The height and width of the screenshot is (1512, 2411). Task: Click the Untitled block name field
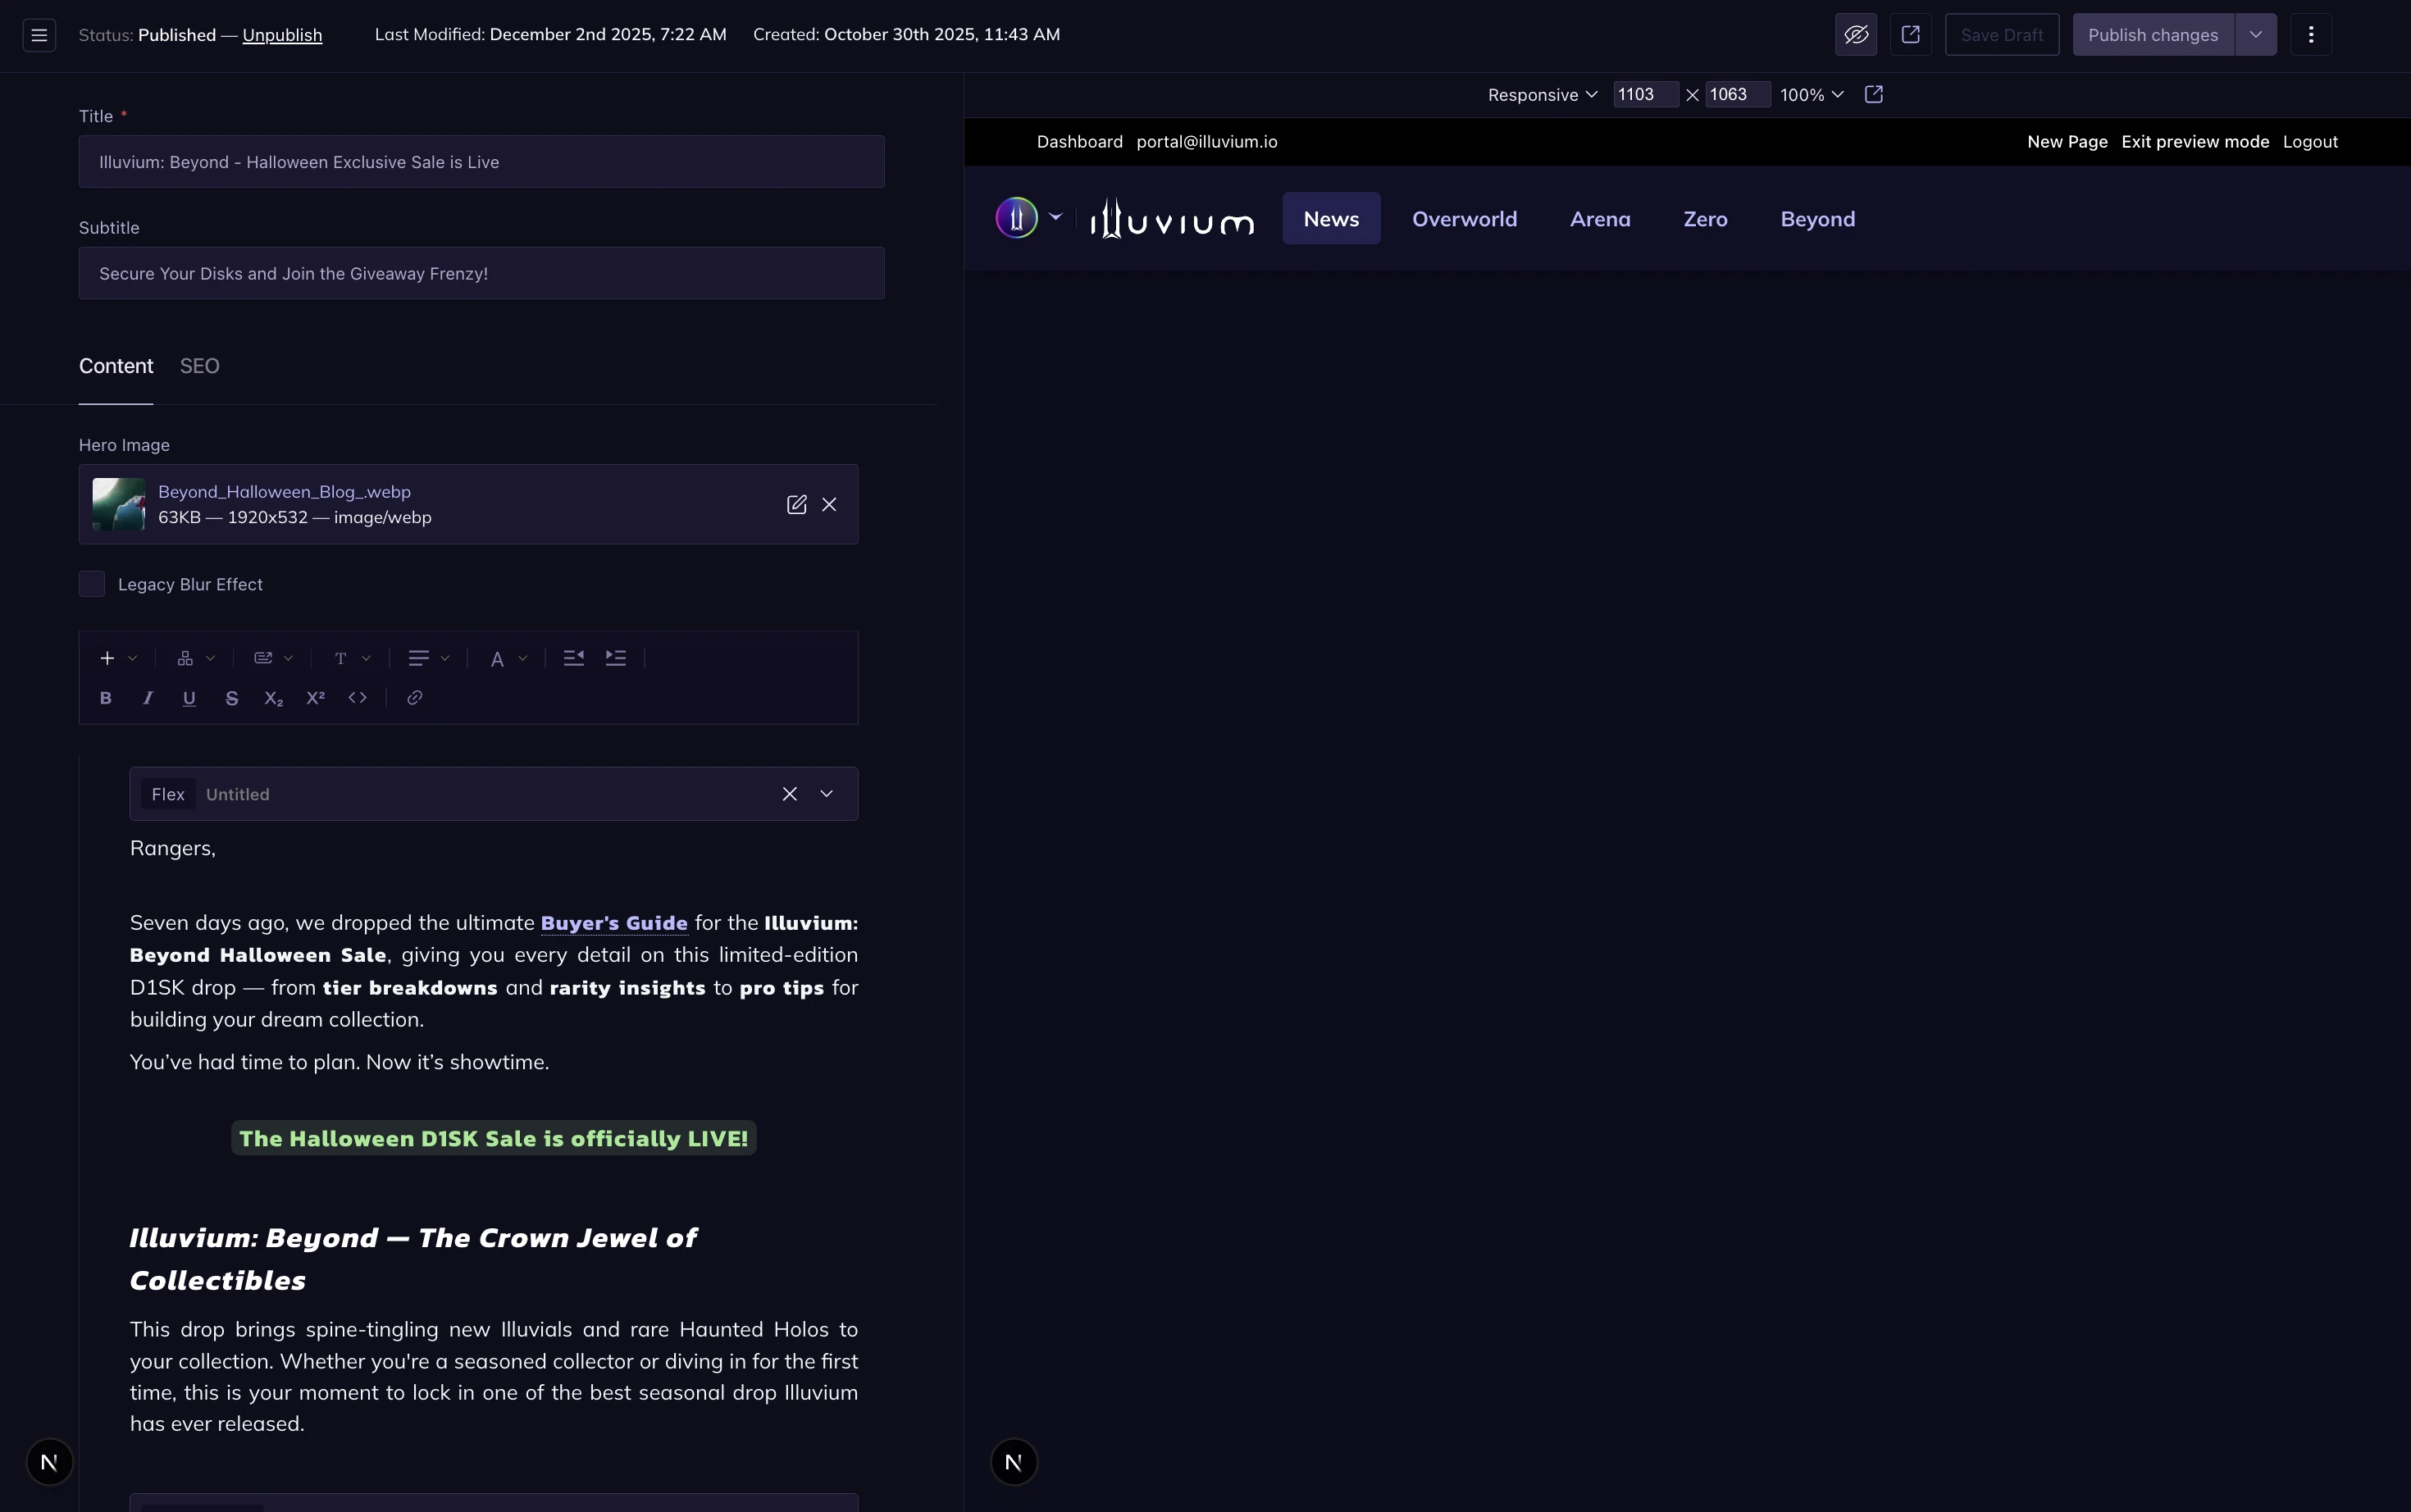pyautogui.click(x=237, y=794)
